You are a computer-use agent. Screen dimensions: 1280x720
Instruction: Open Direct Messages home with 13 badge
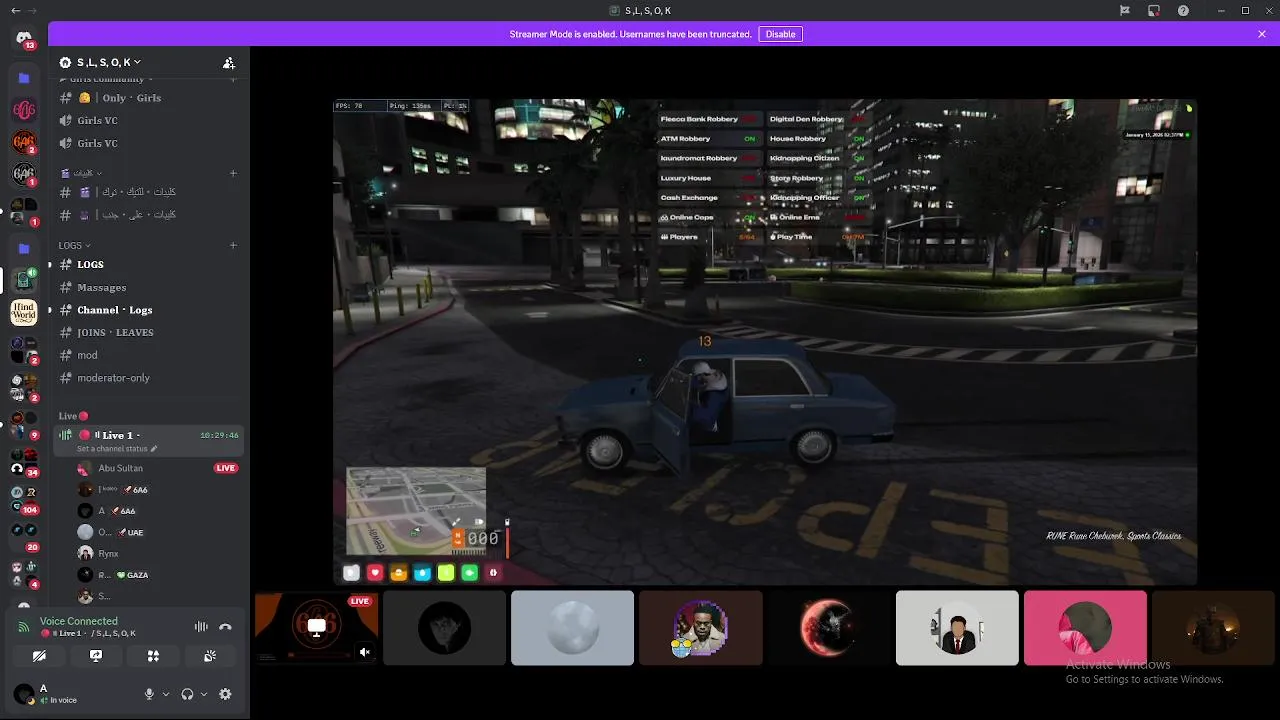click(24, 38)
